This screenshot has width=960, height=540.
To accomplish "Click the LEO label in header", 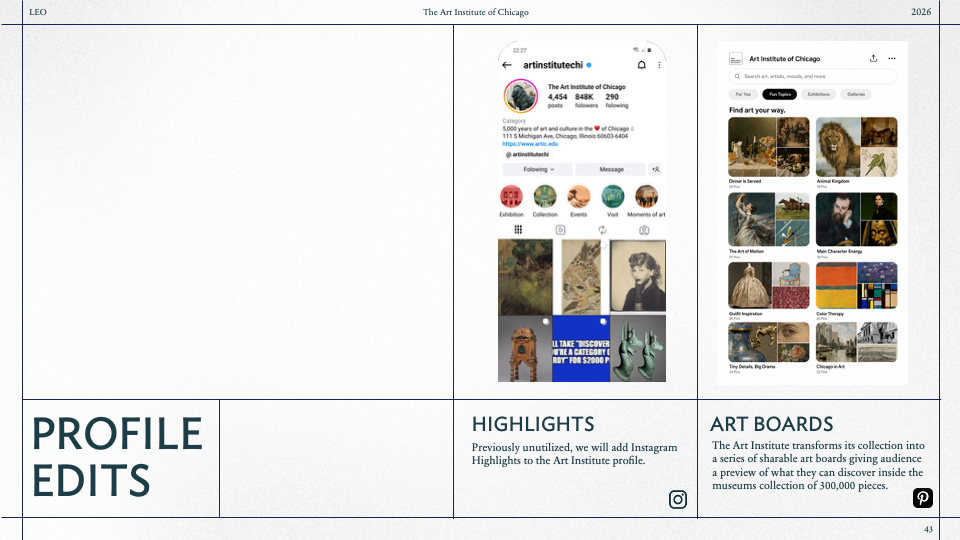I will pyautogui.click(x=38, y=12).
